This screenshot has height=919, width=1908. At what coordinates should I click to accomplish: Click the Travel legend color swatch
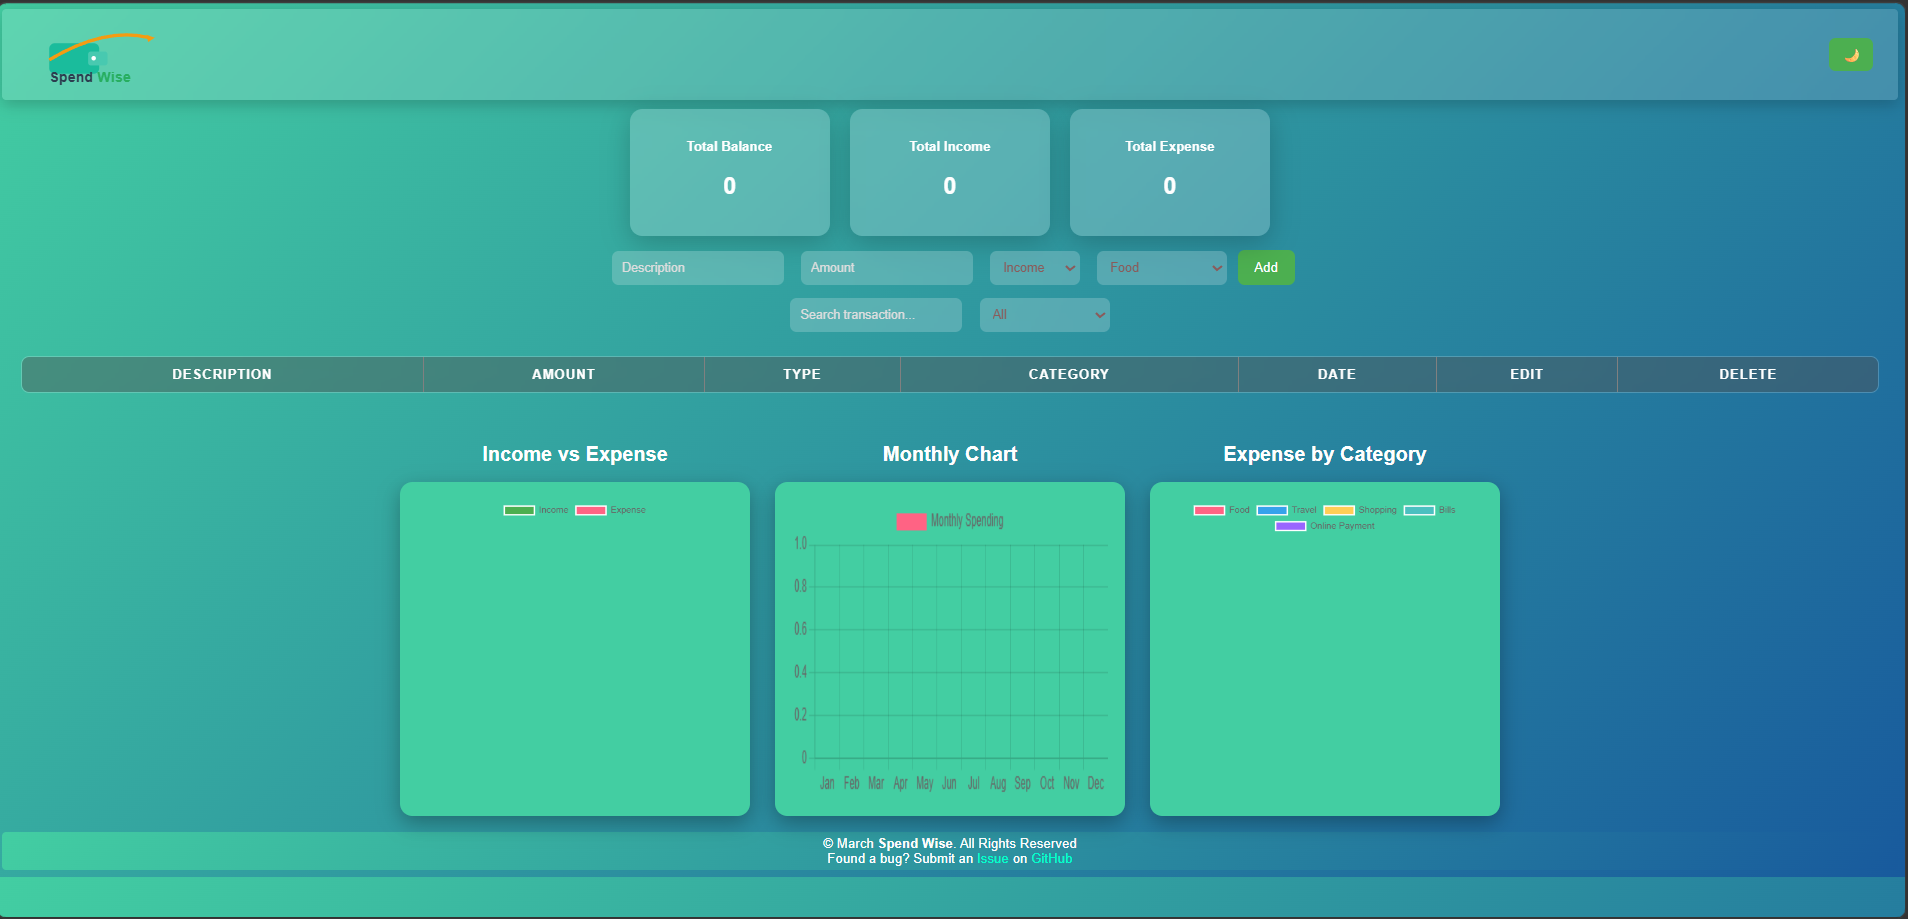1272,510
